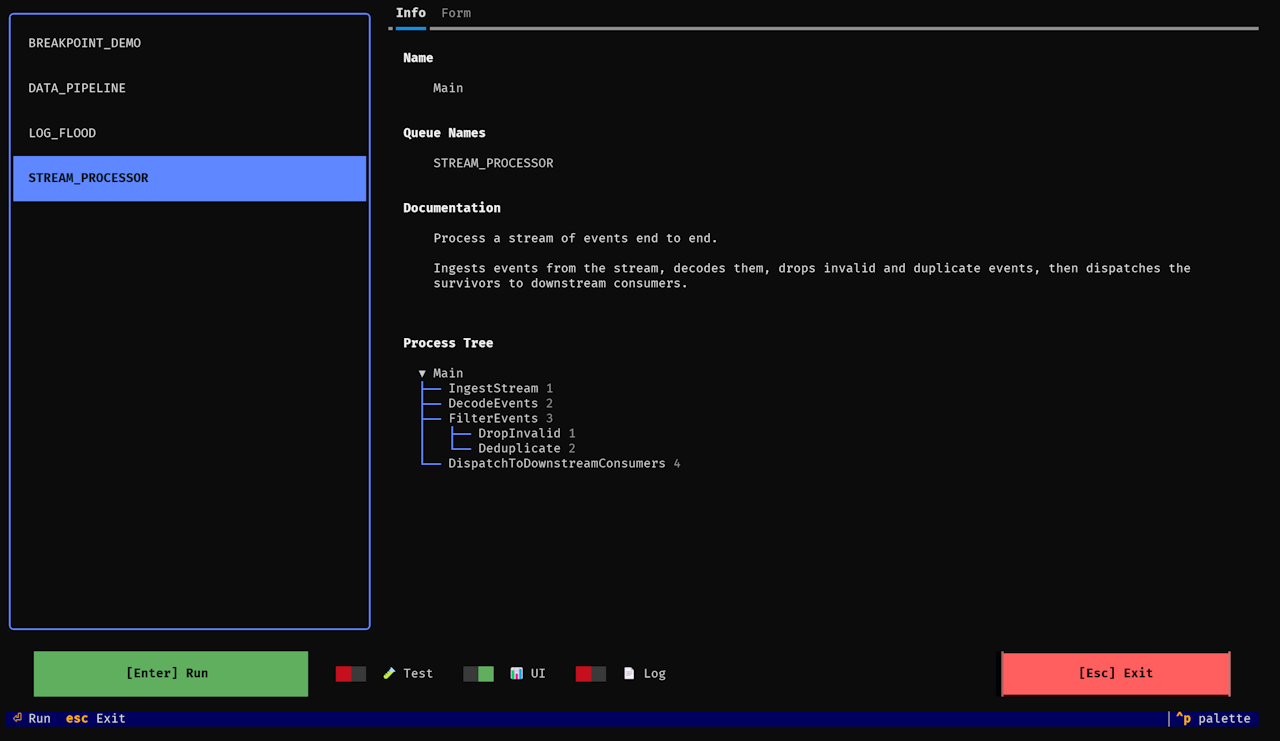Click the Documentation heading
Viewport: 1280px width, 741px height.
pos(452,208)
